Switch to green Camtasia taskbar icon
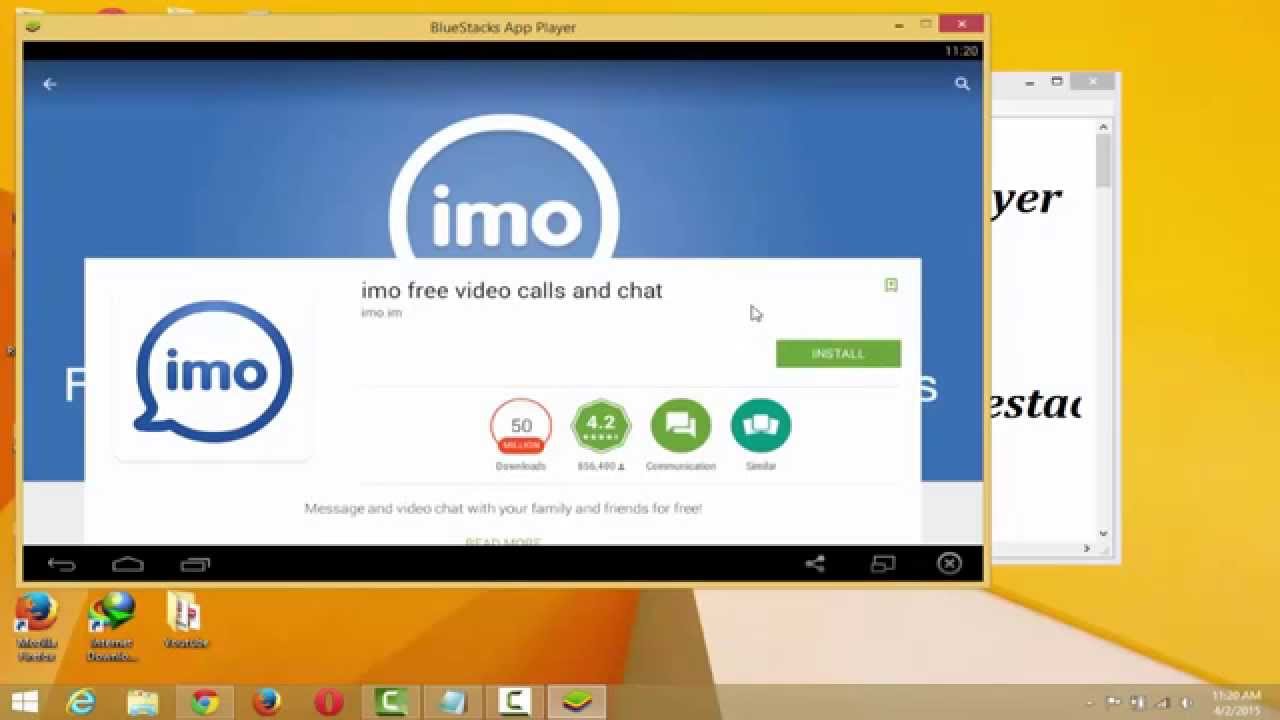The height and width of the screenshot is (720, 1280). [x=390, y=702]
